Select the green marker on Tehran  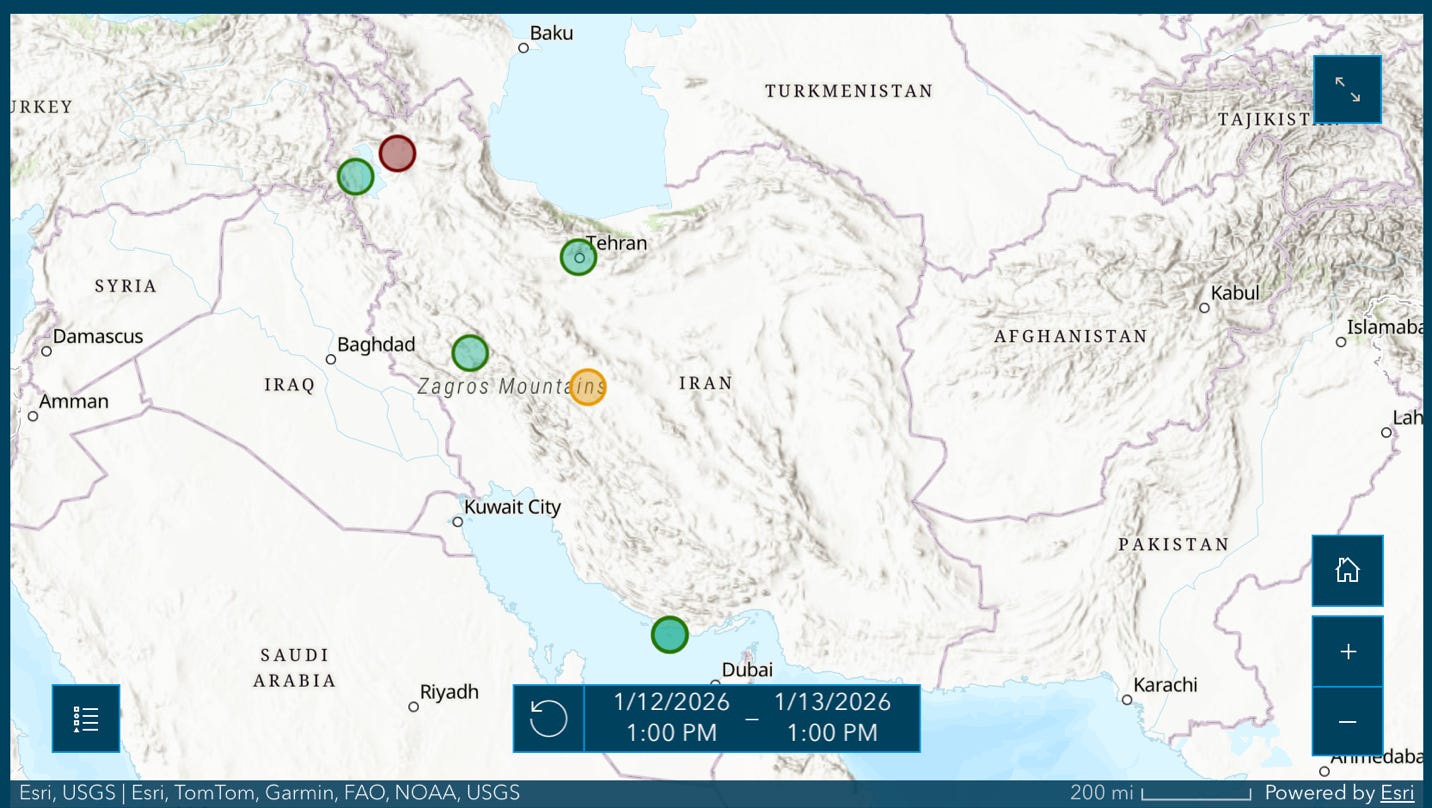pos(578,257)
